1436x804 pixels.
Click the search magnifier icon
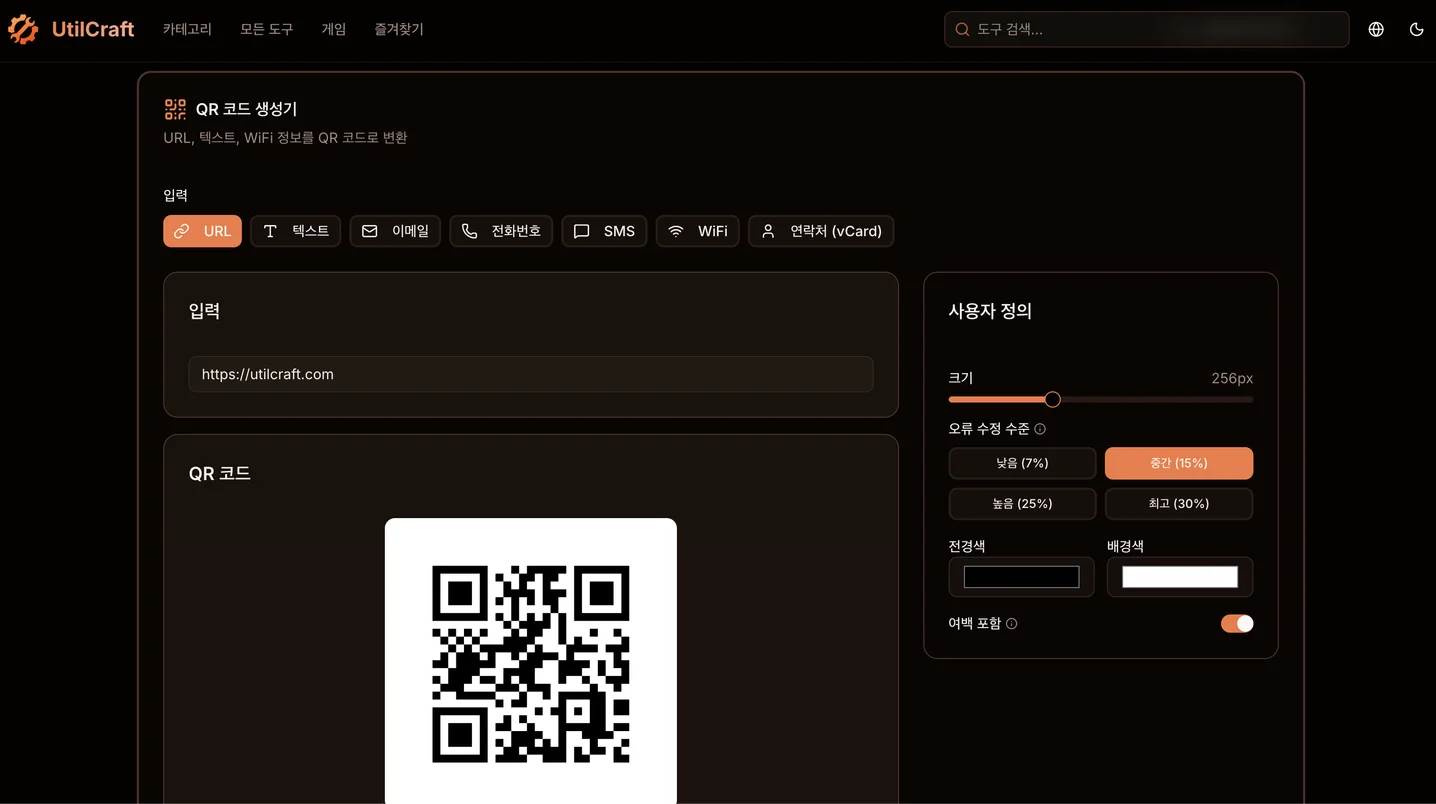tap(961, 29)
